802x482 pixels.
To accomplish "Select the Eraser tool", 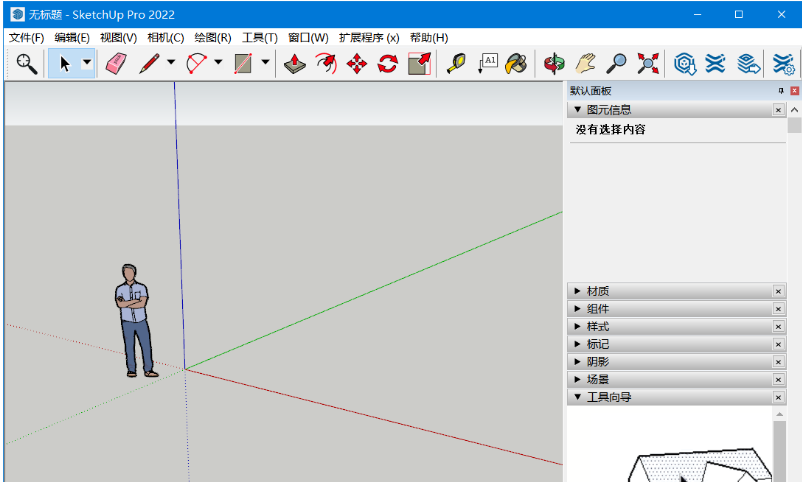I will pyautogui.click(x=117, y=64).
